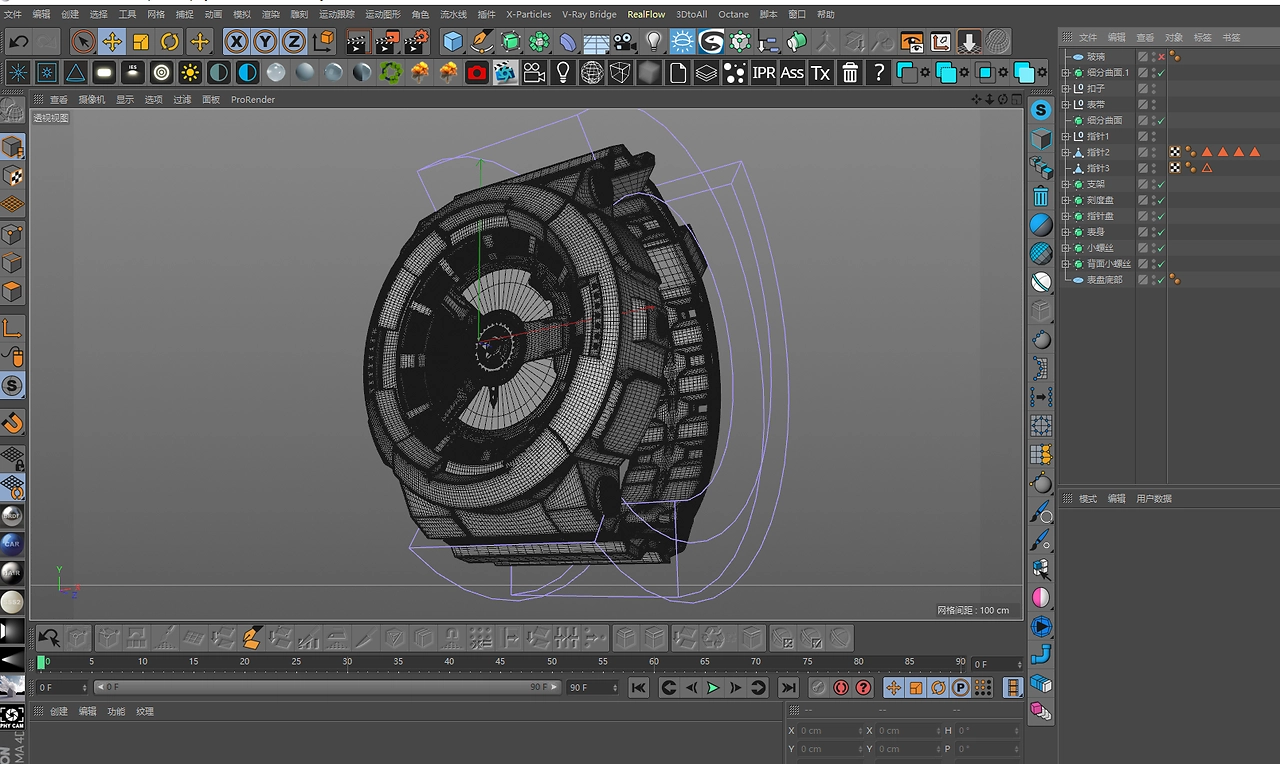Expand the 表身 object node
Screen dimensions: 1280x764
pos(1065,232)
